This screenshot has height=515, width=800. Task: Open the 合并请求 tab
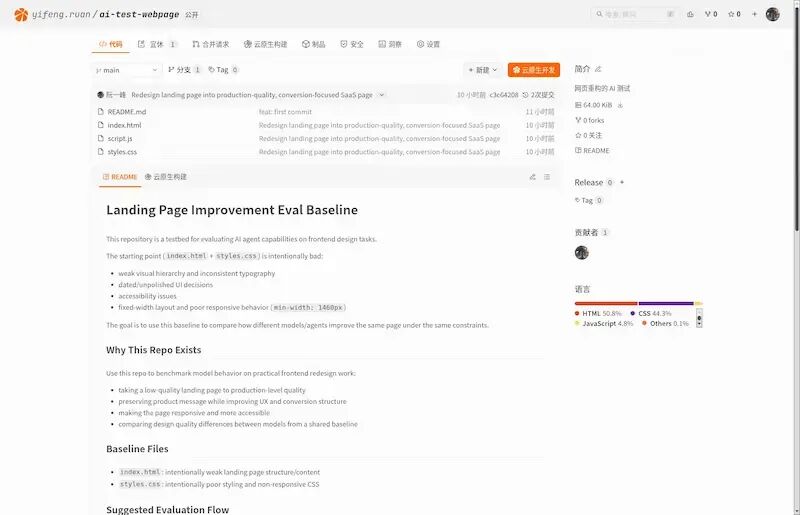click(211, 44)
